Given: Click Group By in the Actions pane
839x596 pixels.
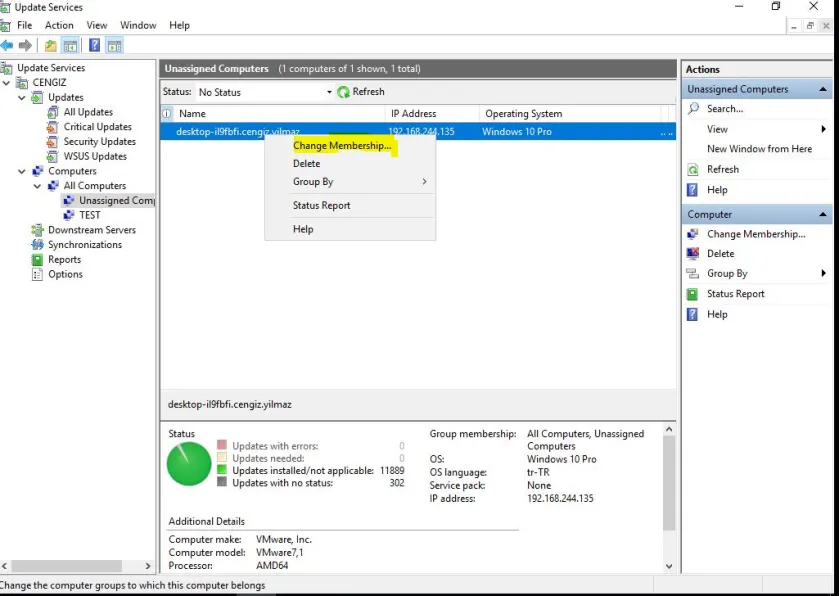Looking at the screenshot, I should point(727,274).
